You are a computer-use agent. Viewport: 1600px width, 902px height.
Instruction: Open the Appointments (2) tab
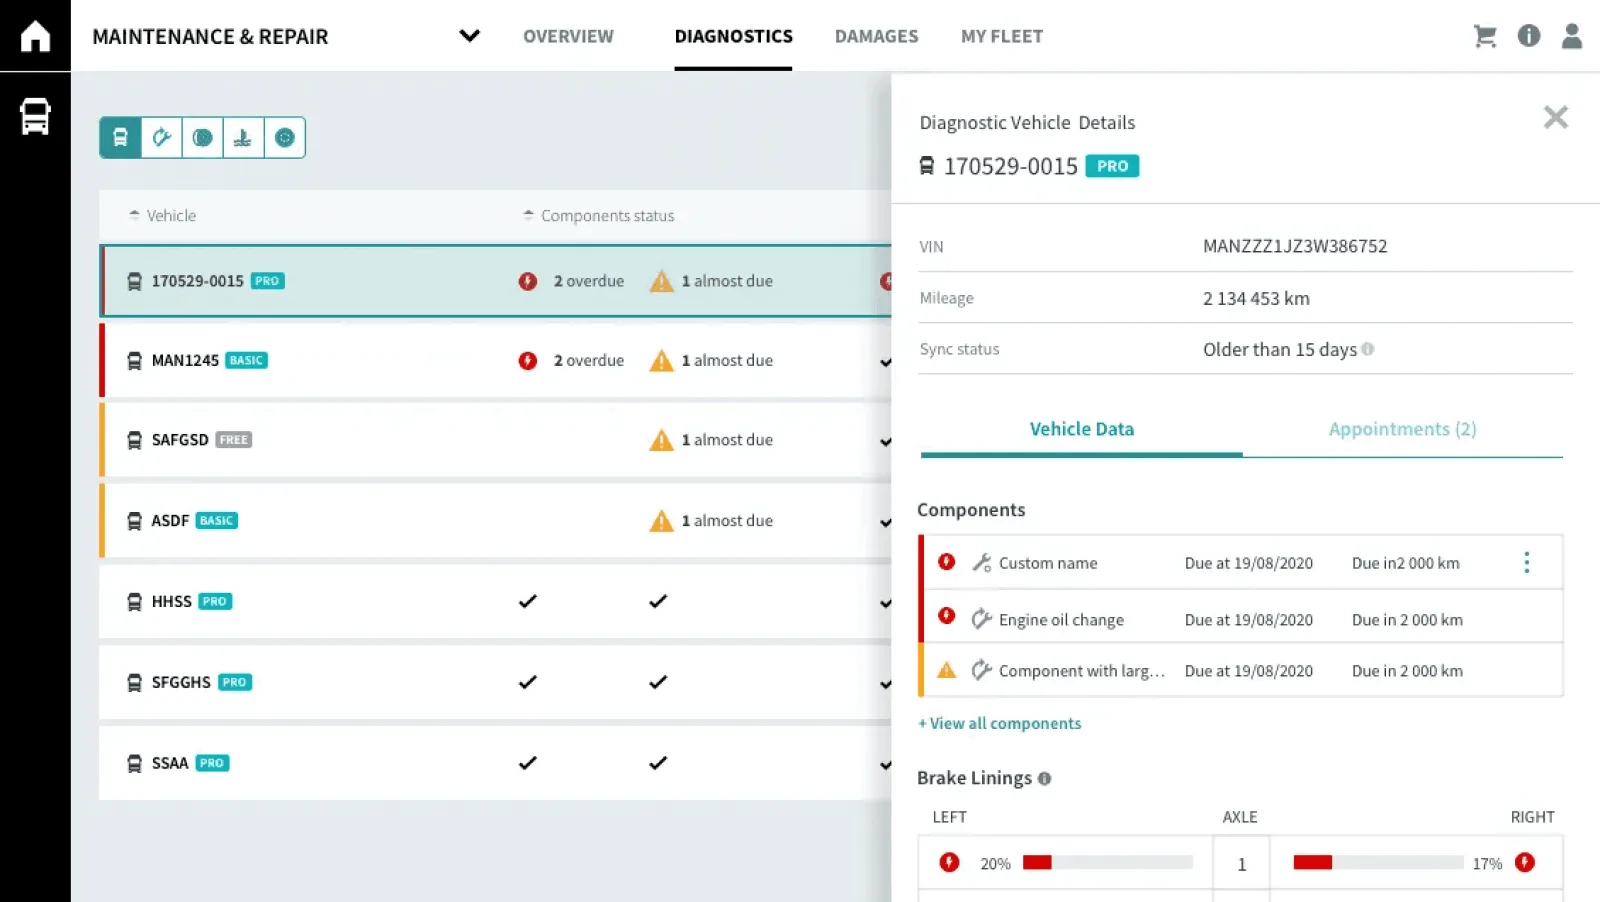(1403, 429)
